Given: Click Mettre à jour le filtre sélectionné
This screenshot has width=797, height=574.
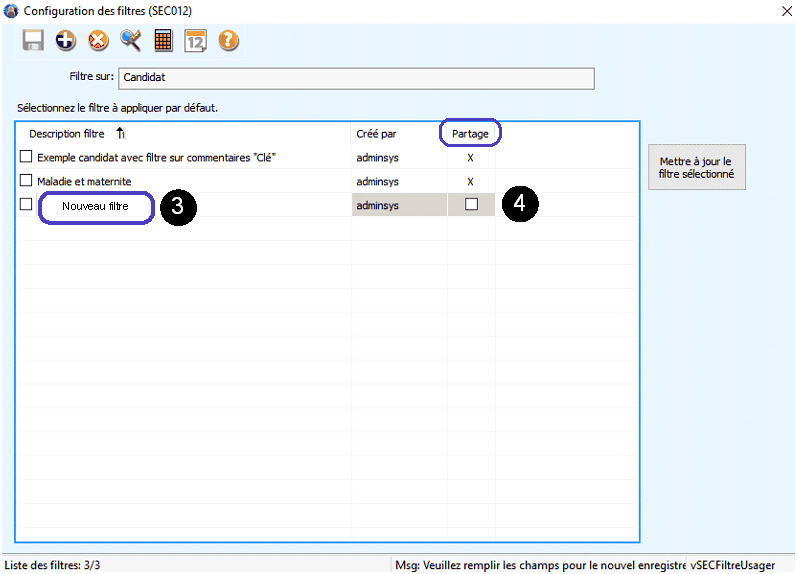Looking at the screenshot, I should tap(695, 167).
